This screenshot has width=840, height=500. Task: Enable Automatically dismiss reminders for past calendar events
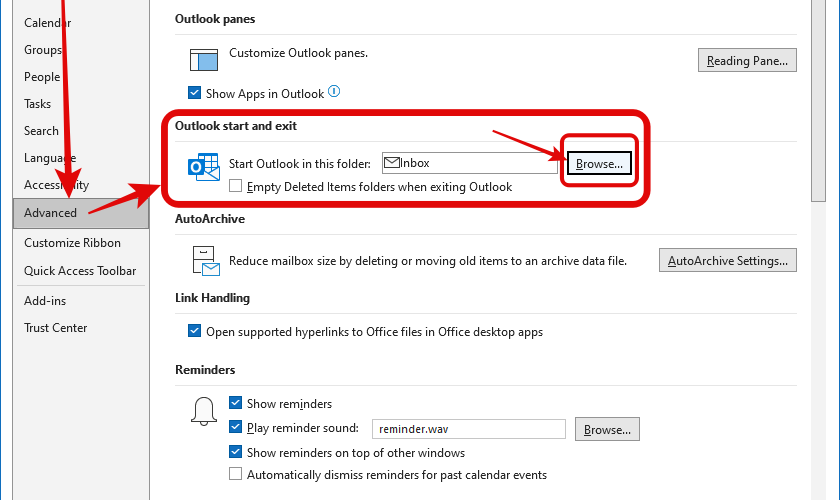coord(235,474)
